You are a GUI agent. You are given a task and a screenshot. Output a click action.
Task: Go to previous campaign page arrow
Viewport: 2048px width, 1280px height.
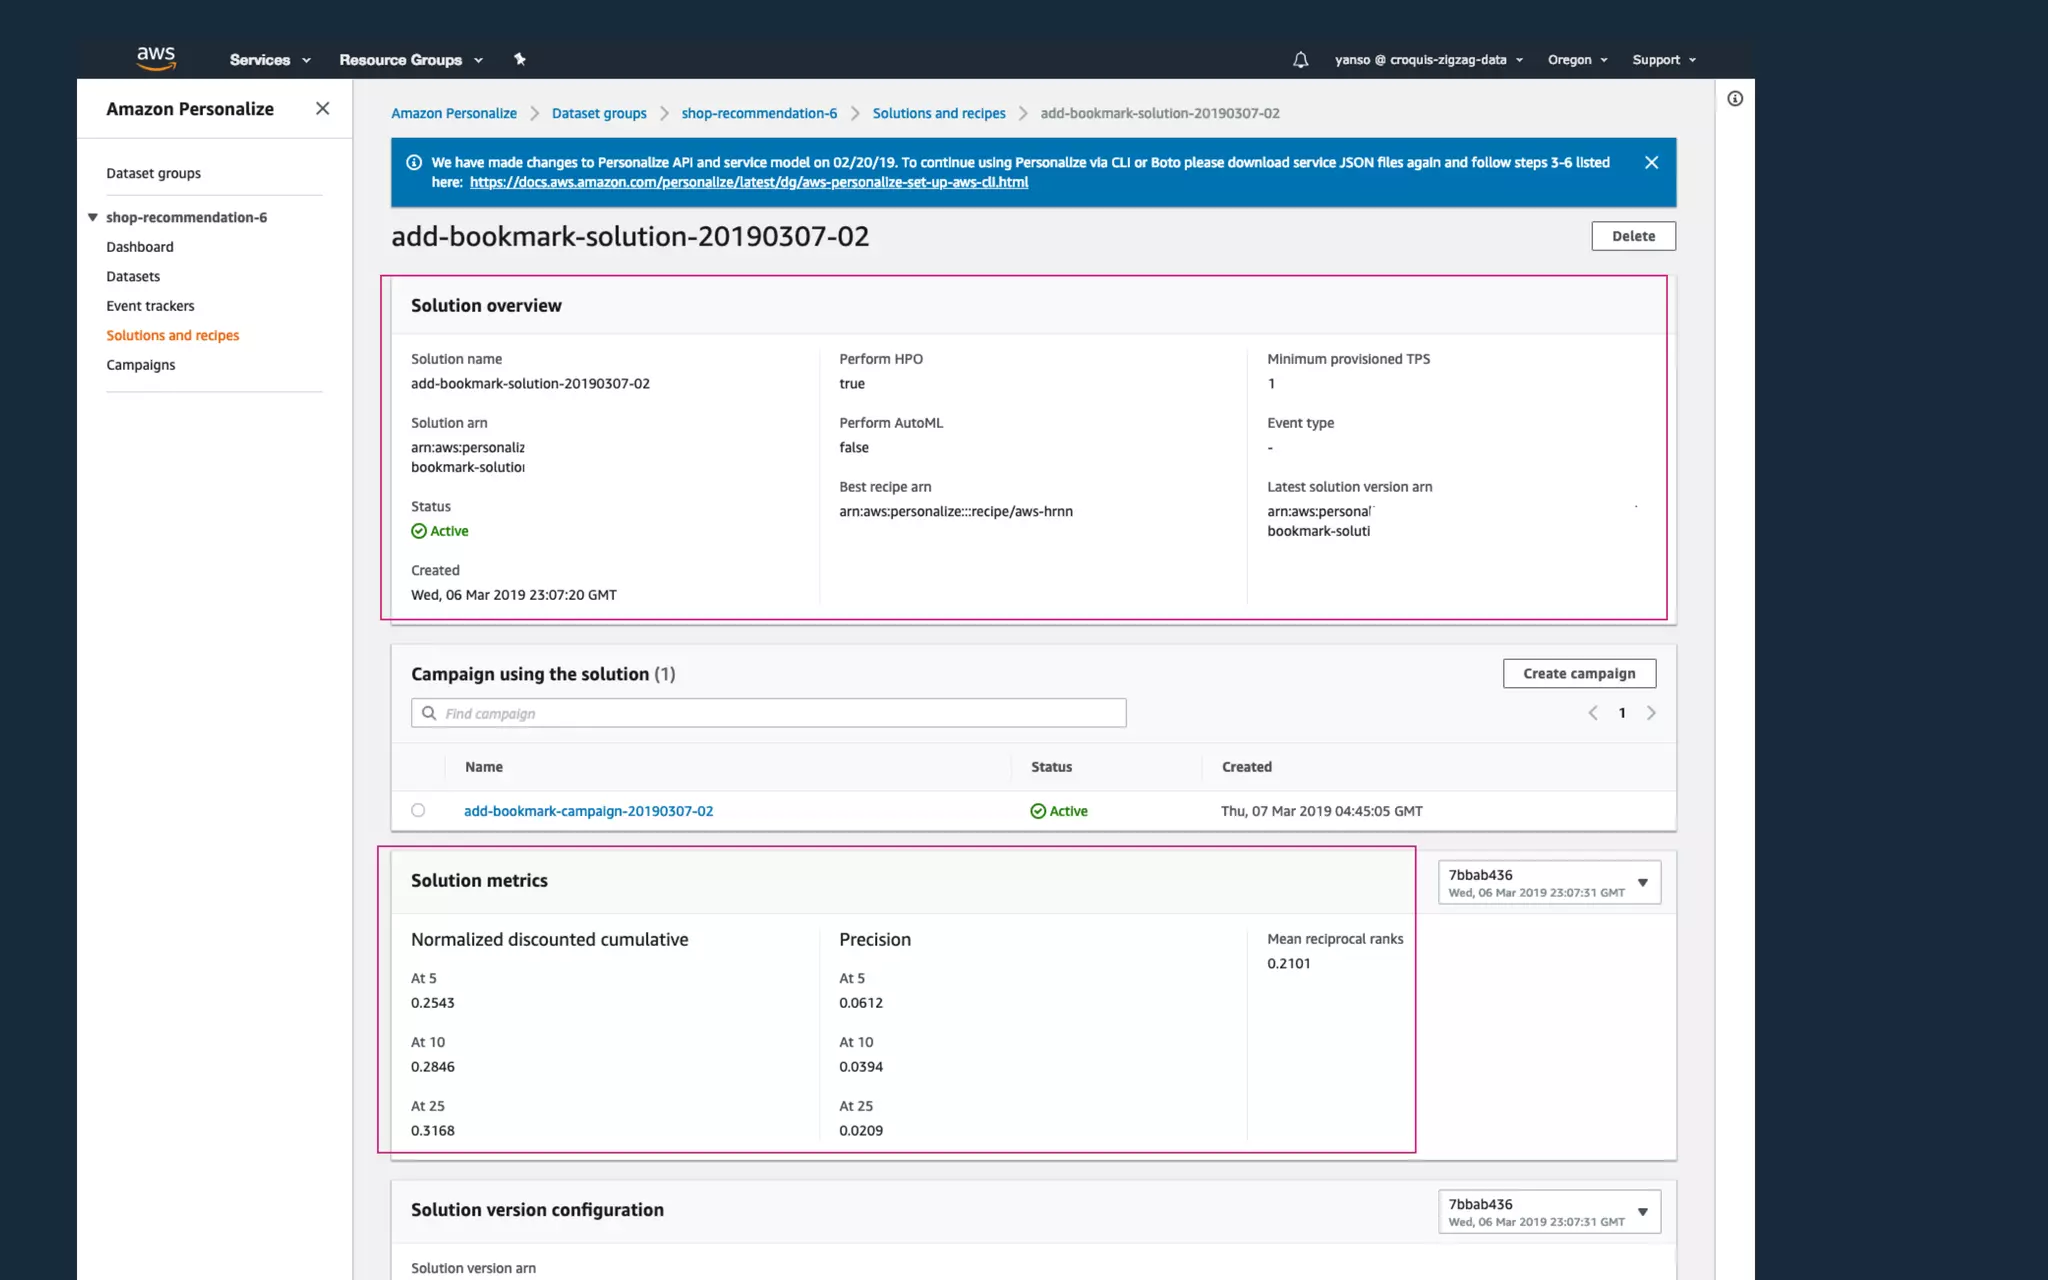1593,713
